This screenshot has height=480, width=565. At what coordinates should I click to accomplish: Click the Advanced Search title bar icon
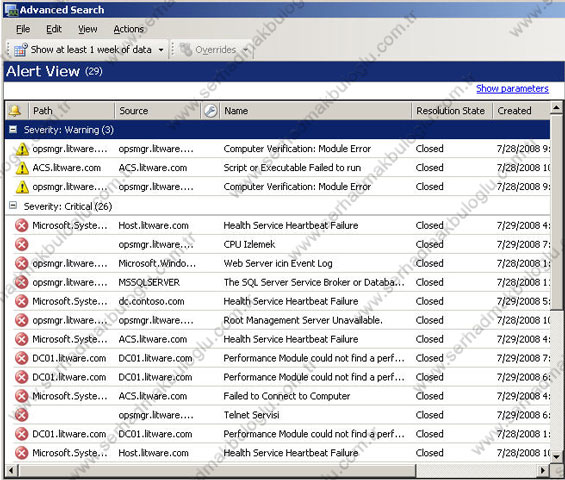[x=11, y=10]
